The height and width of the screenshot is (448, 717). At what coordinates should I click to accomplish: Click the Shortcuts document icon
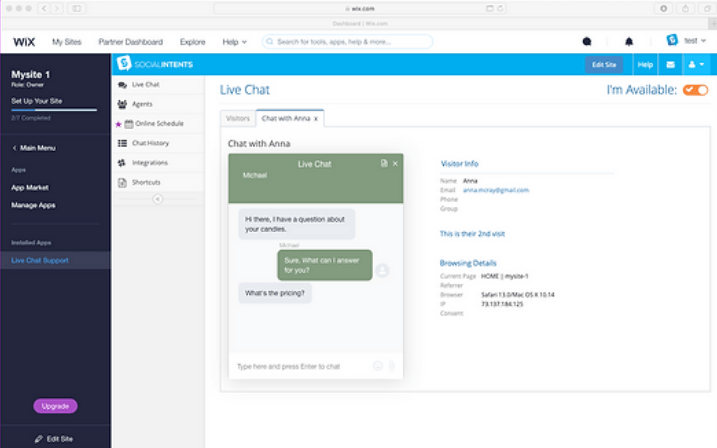(122, 182)
